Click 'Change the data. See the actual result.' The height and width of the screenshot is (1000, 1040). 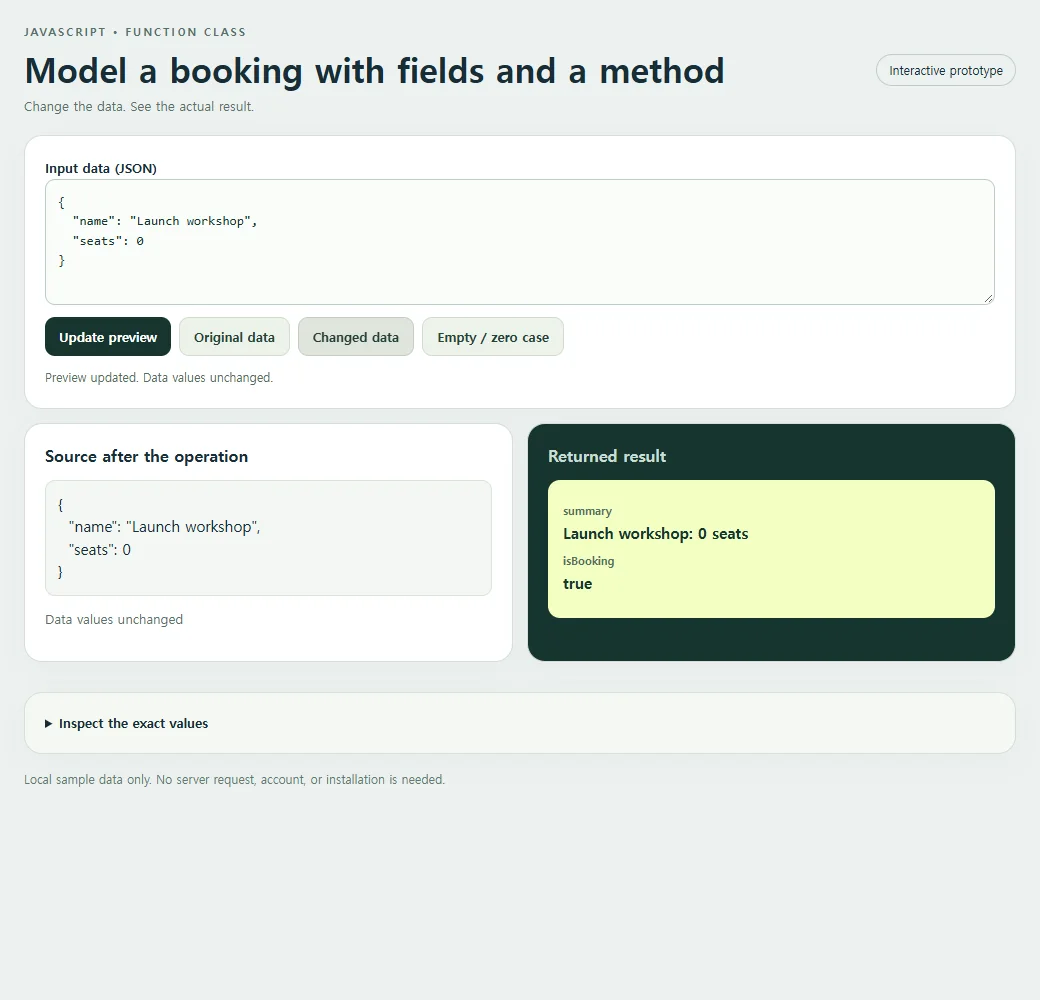[x=139, y=106]
